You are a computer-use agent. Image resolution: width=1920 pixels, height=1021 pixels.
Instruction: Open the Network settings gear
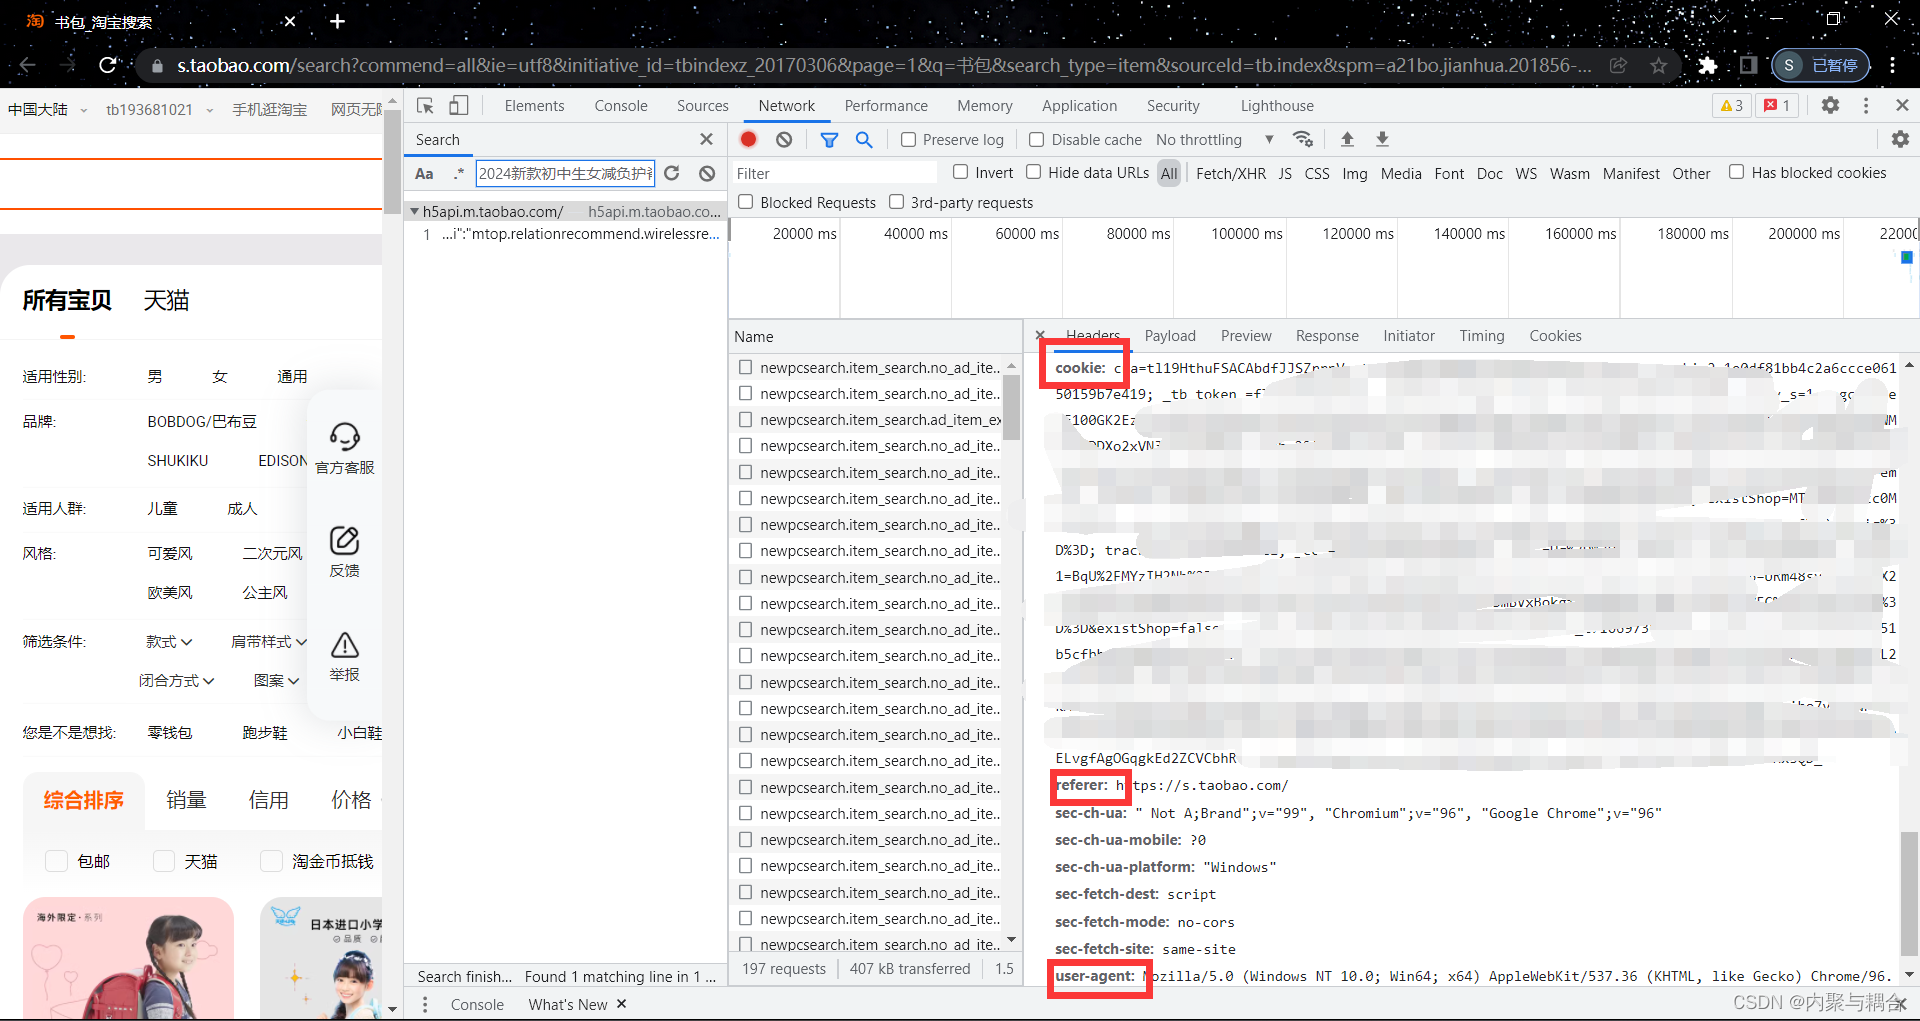1899,139
